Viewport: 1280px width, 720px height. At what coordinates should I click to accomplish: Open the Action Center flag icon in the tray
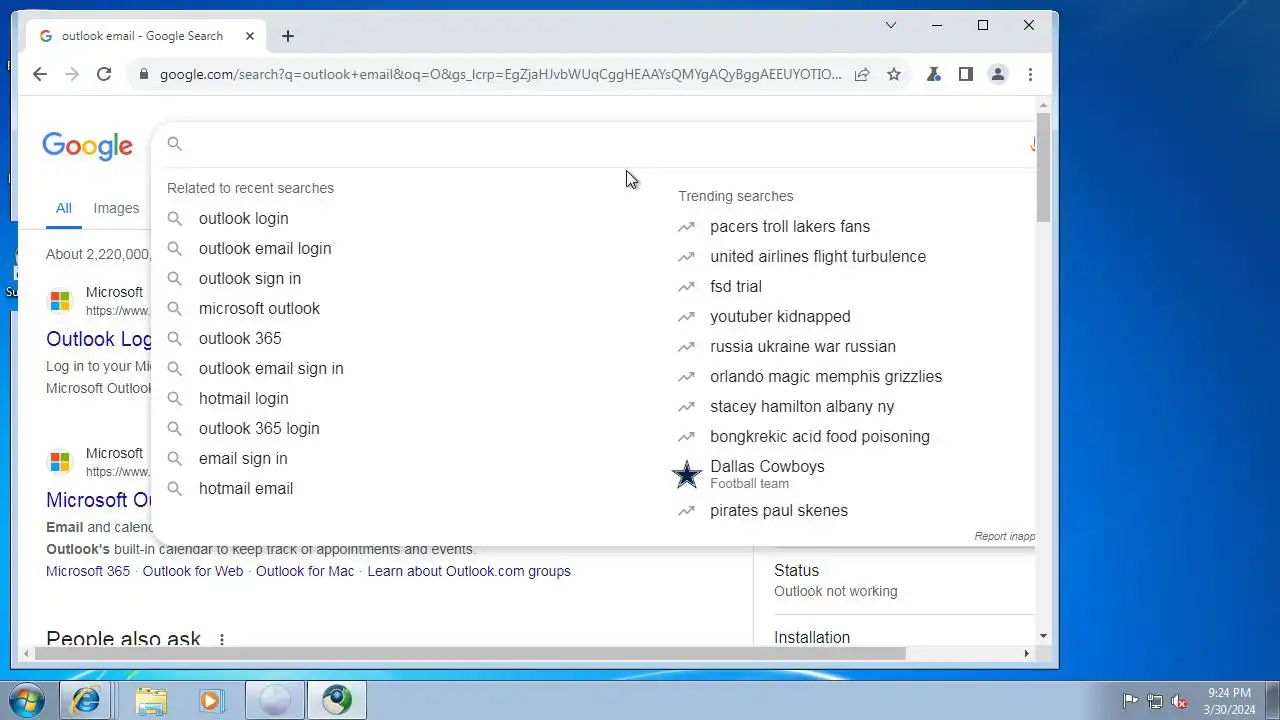click(x=1130, y=701)
